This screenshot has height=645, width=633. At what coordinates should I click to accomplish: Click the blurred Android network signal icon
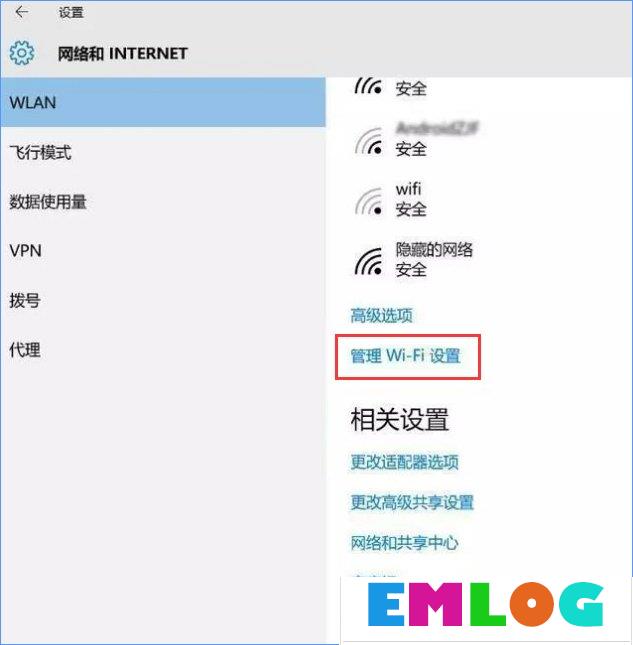pos(369,141)
